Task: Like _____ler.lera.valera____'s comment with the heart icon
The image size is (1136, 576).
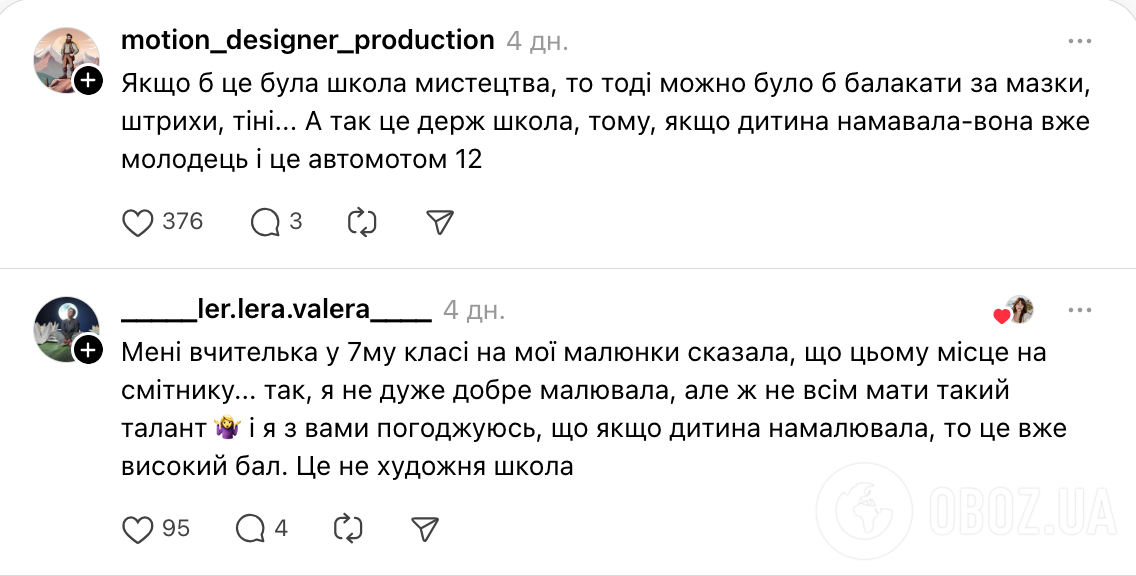Action: click(x=136, y=529)
